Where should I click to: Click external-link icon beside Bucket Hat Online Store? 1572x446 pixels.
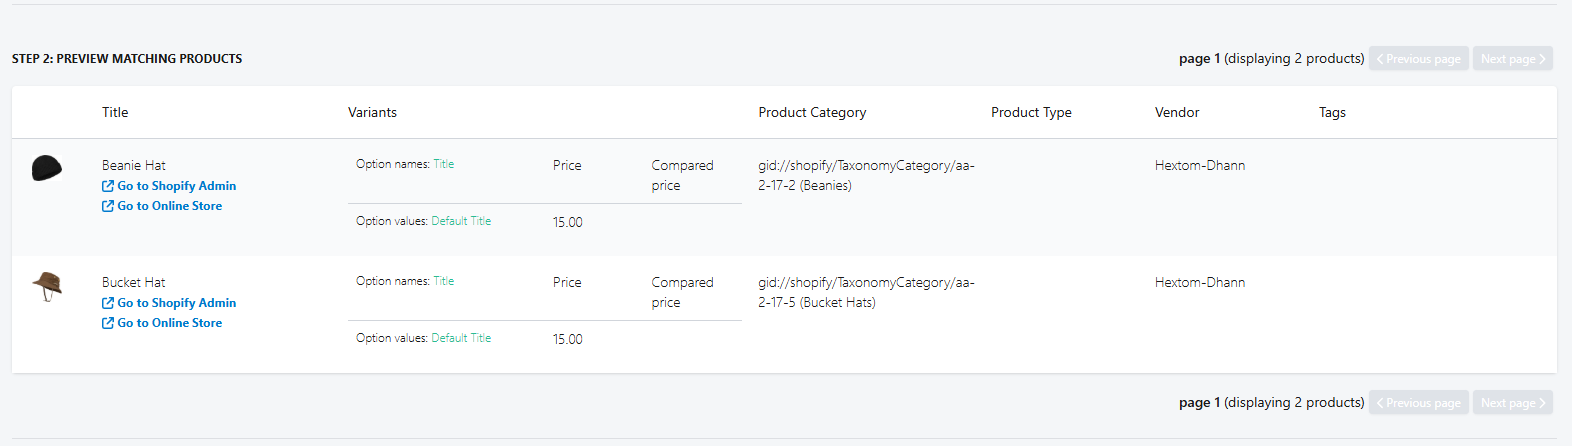(x=108, y=323)
